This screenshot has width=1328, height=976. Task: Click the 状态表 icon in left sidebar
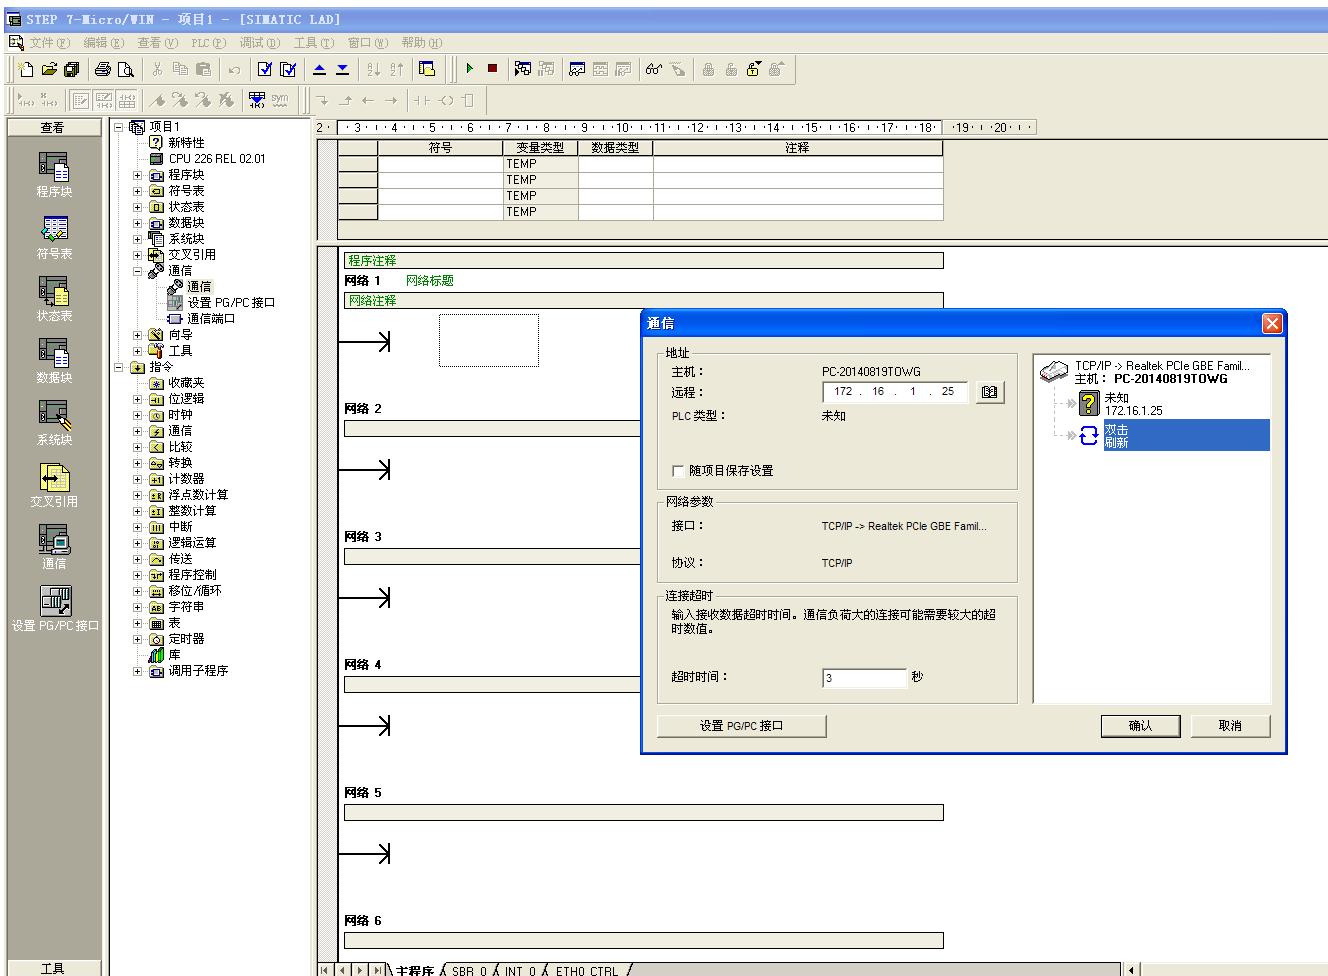point(54,299)
